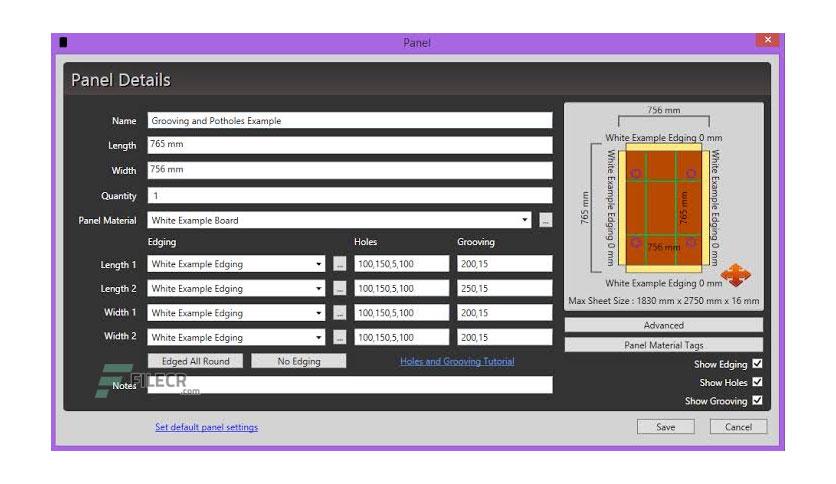This screenshot has height=484, width=836.
Task: Click the window icon in title bar
Action: click(64, 43)
